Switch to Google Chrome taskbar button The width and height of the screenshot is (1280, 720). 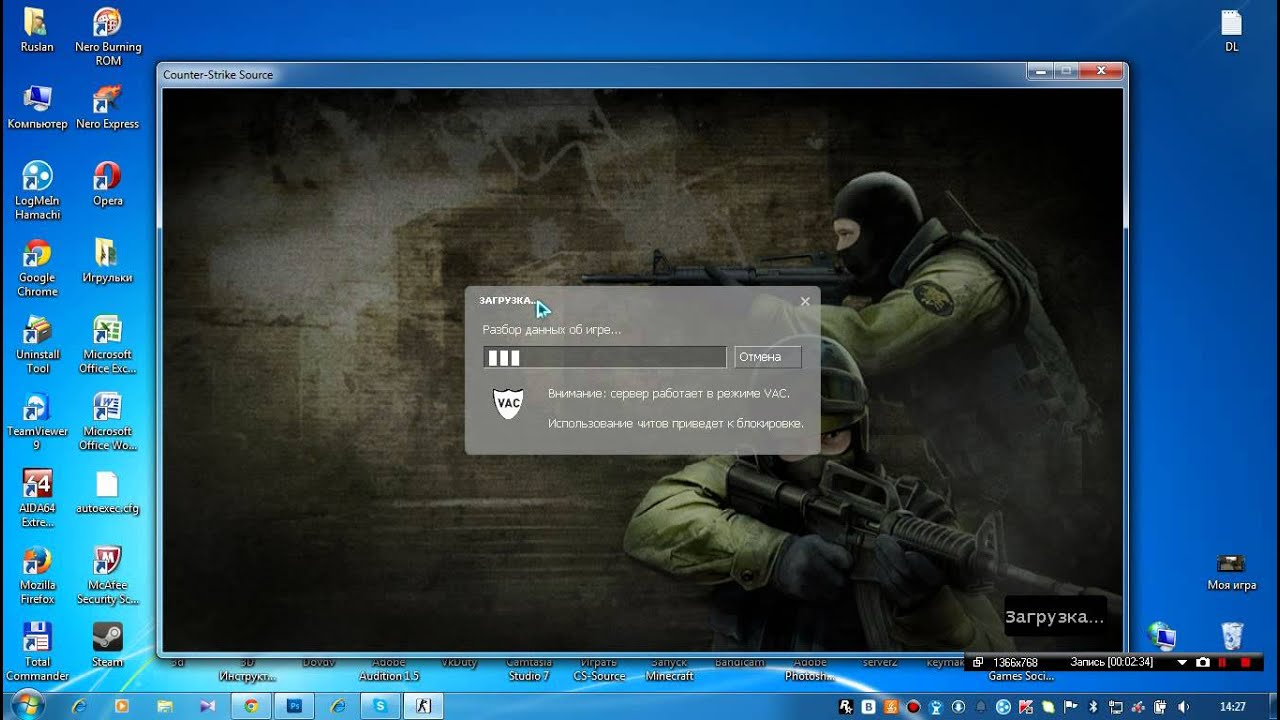pyautogui.click(x=252, y=706)
